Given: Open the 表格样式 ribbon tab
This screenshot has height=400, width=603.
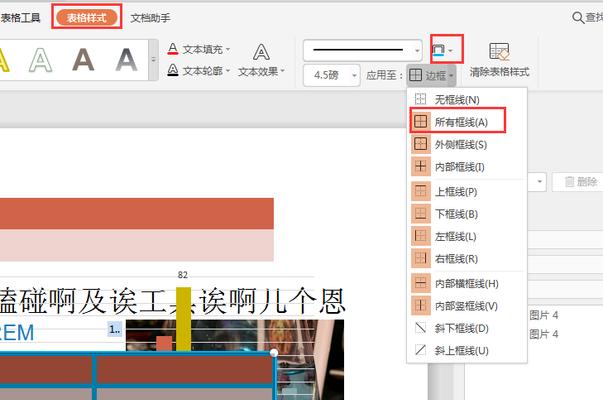Looking at the screenshot, I should (87, 17).
